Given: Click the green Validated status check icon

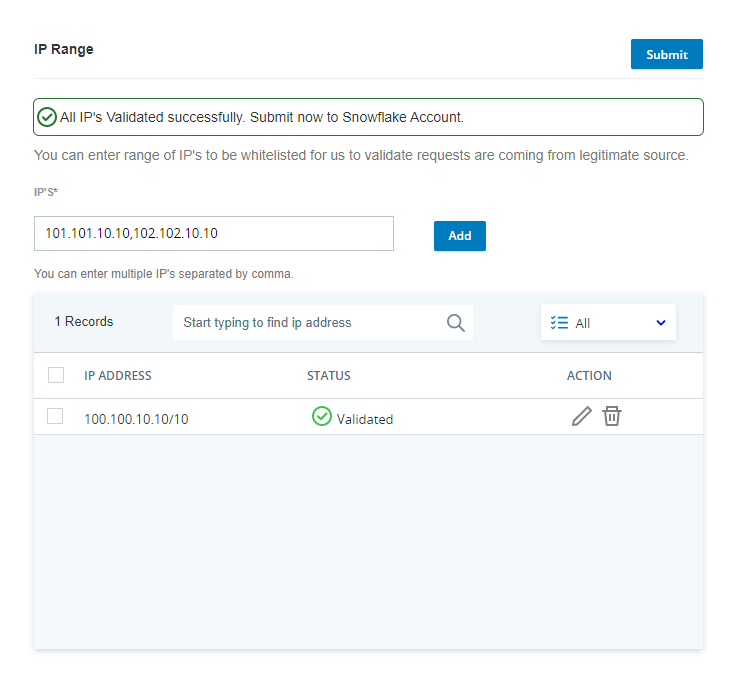Looking at the screenshot, I should (x=321, y=416).
